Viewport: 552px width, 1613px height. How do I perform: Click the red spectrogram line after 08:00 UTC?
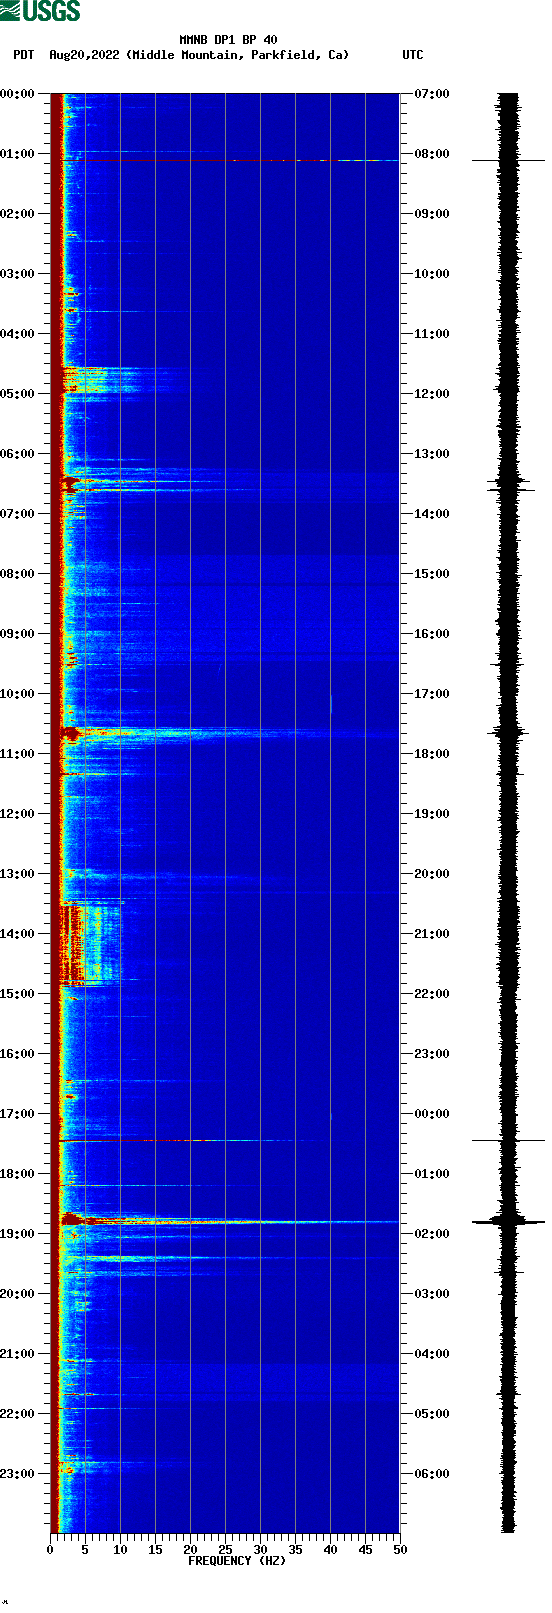(x=225, y=160)
